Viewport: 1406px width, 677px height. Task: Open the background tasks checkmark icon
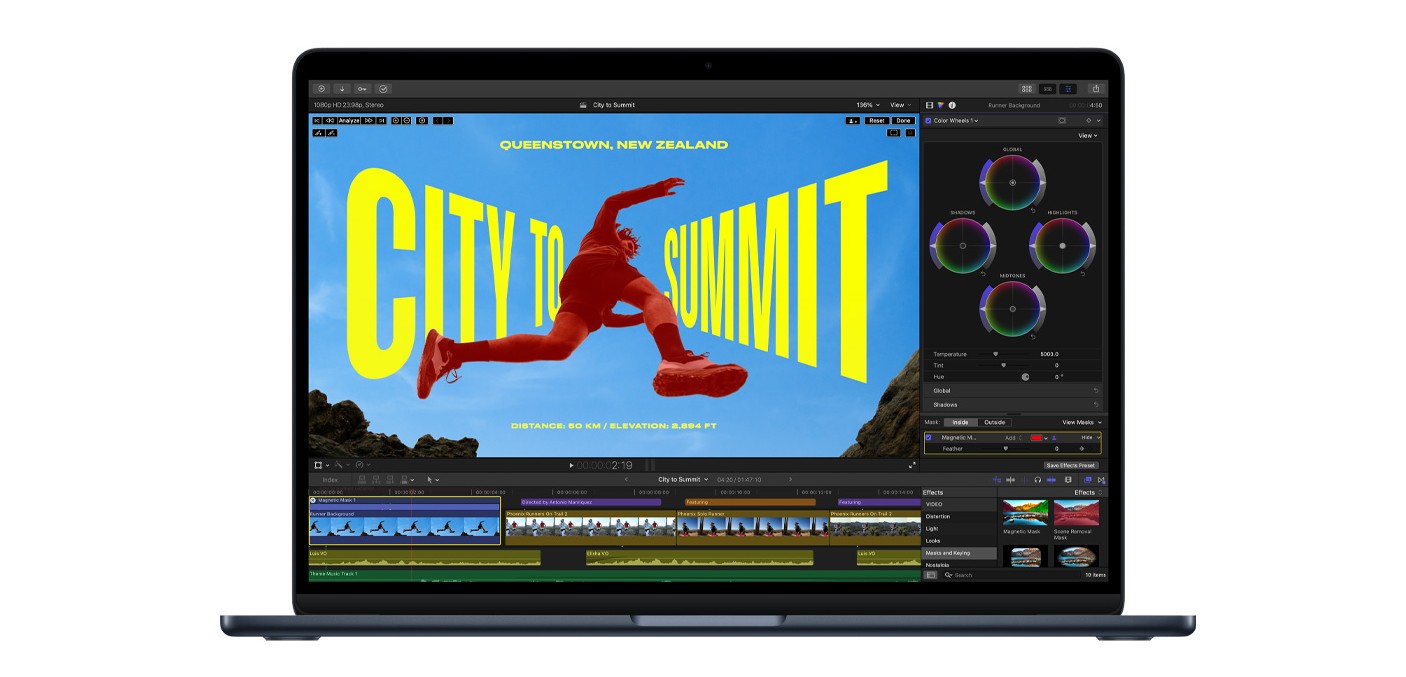(383, 88)
